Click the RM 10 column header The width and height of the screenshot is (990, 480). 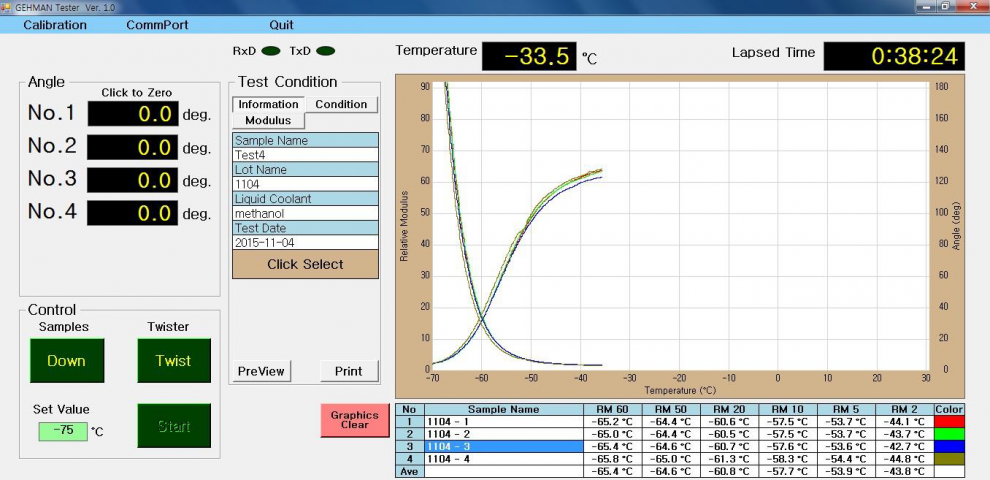point(787,409)
